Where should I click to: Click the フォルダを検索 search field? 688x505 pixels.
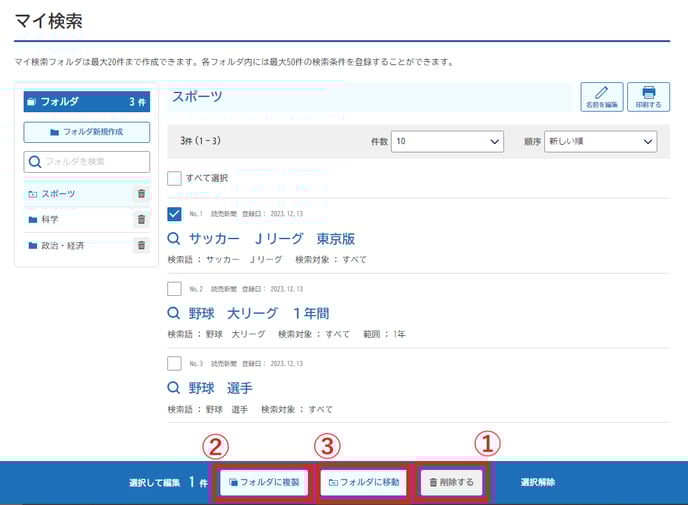(87, 161)
